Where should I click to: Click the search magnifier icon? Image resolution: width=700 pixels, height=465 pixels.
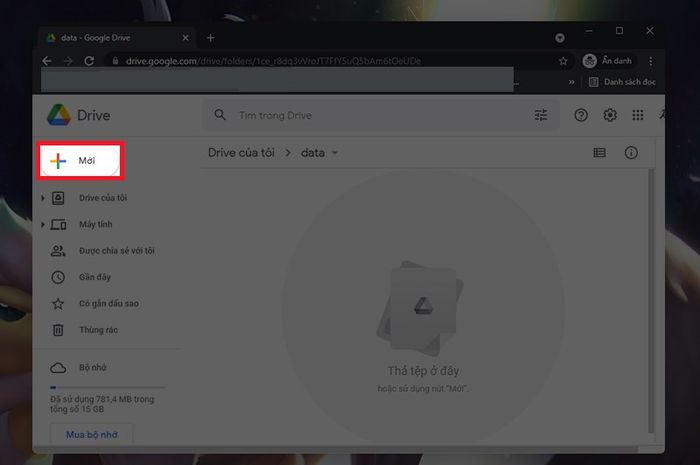[x=220, y=115]
